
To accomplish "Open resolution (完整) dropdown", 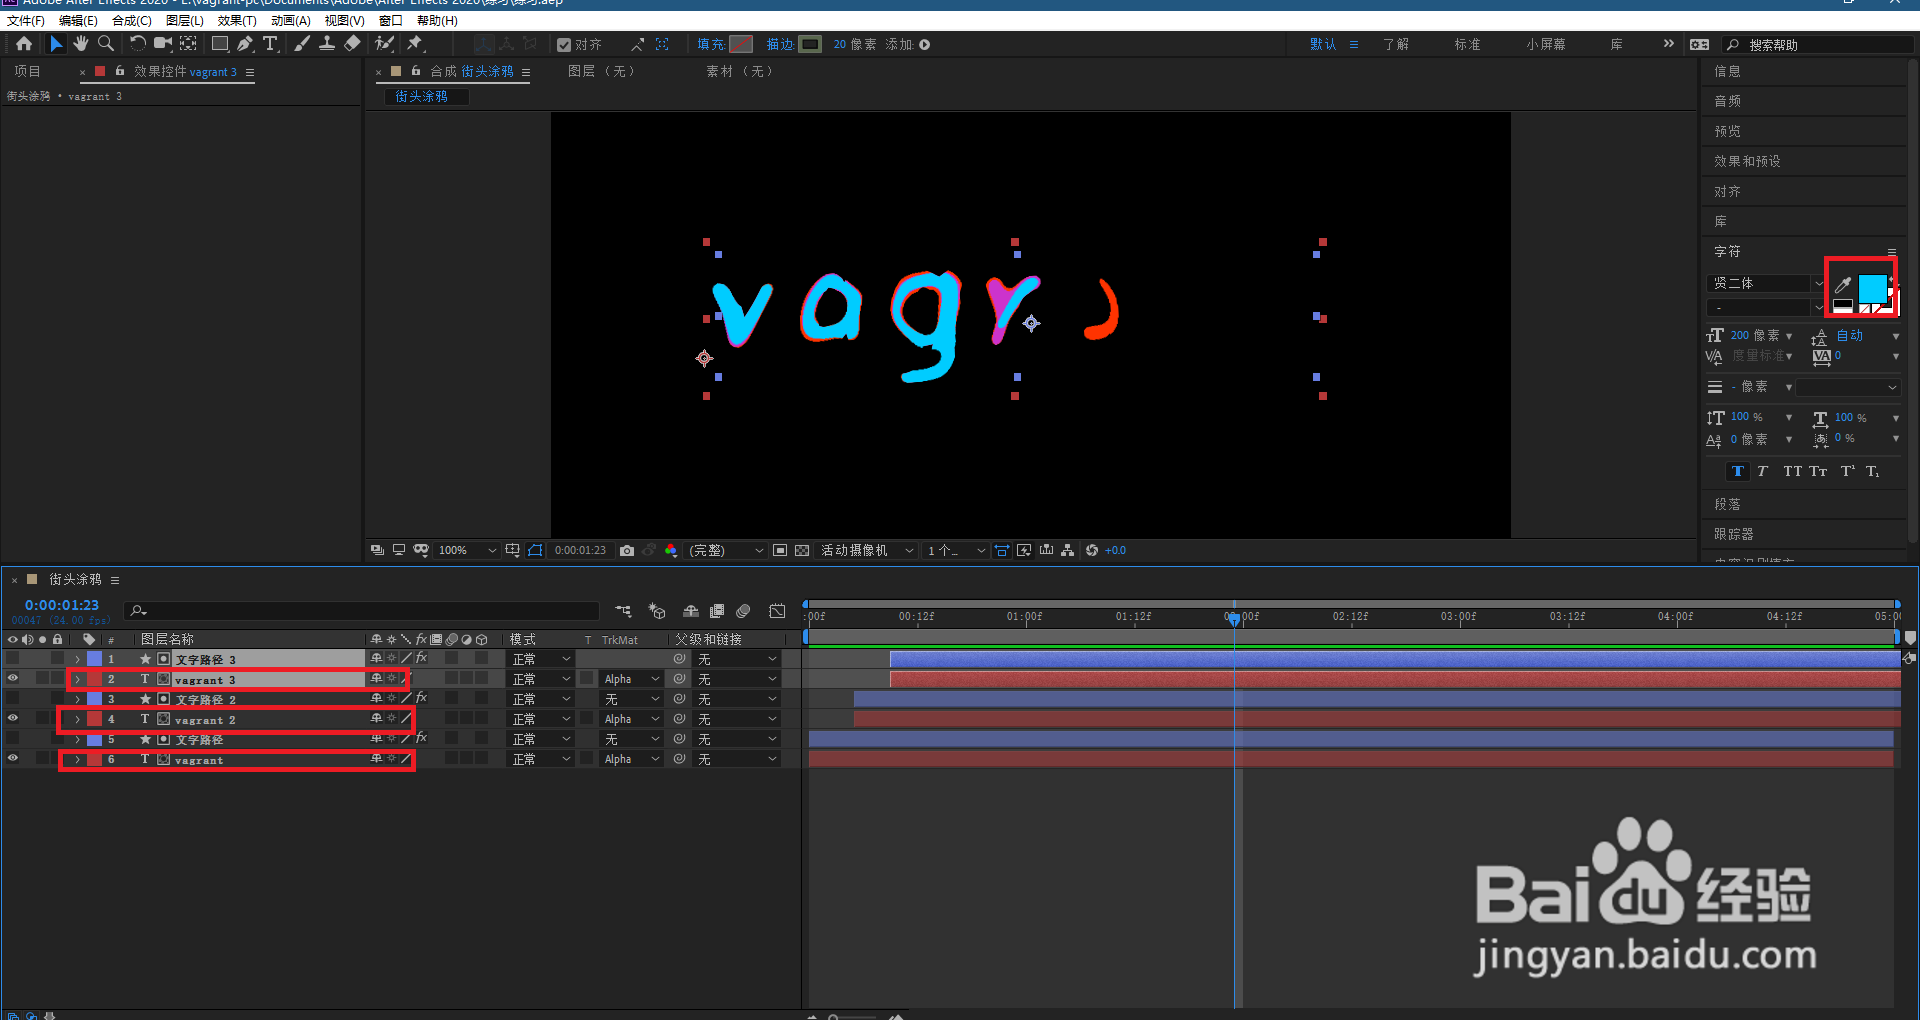I will (726, 550).
